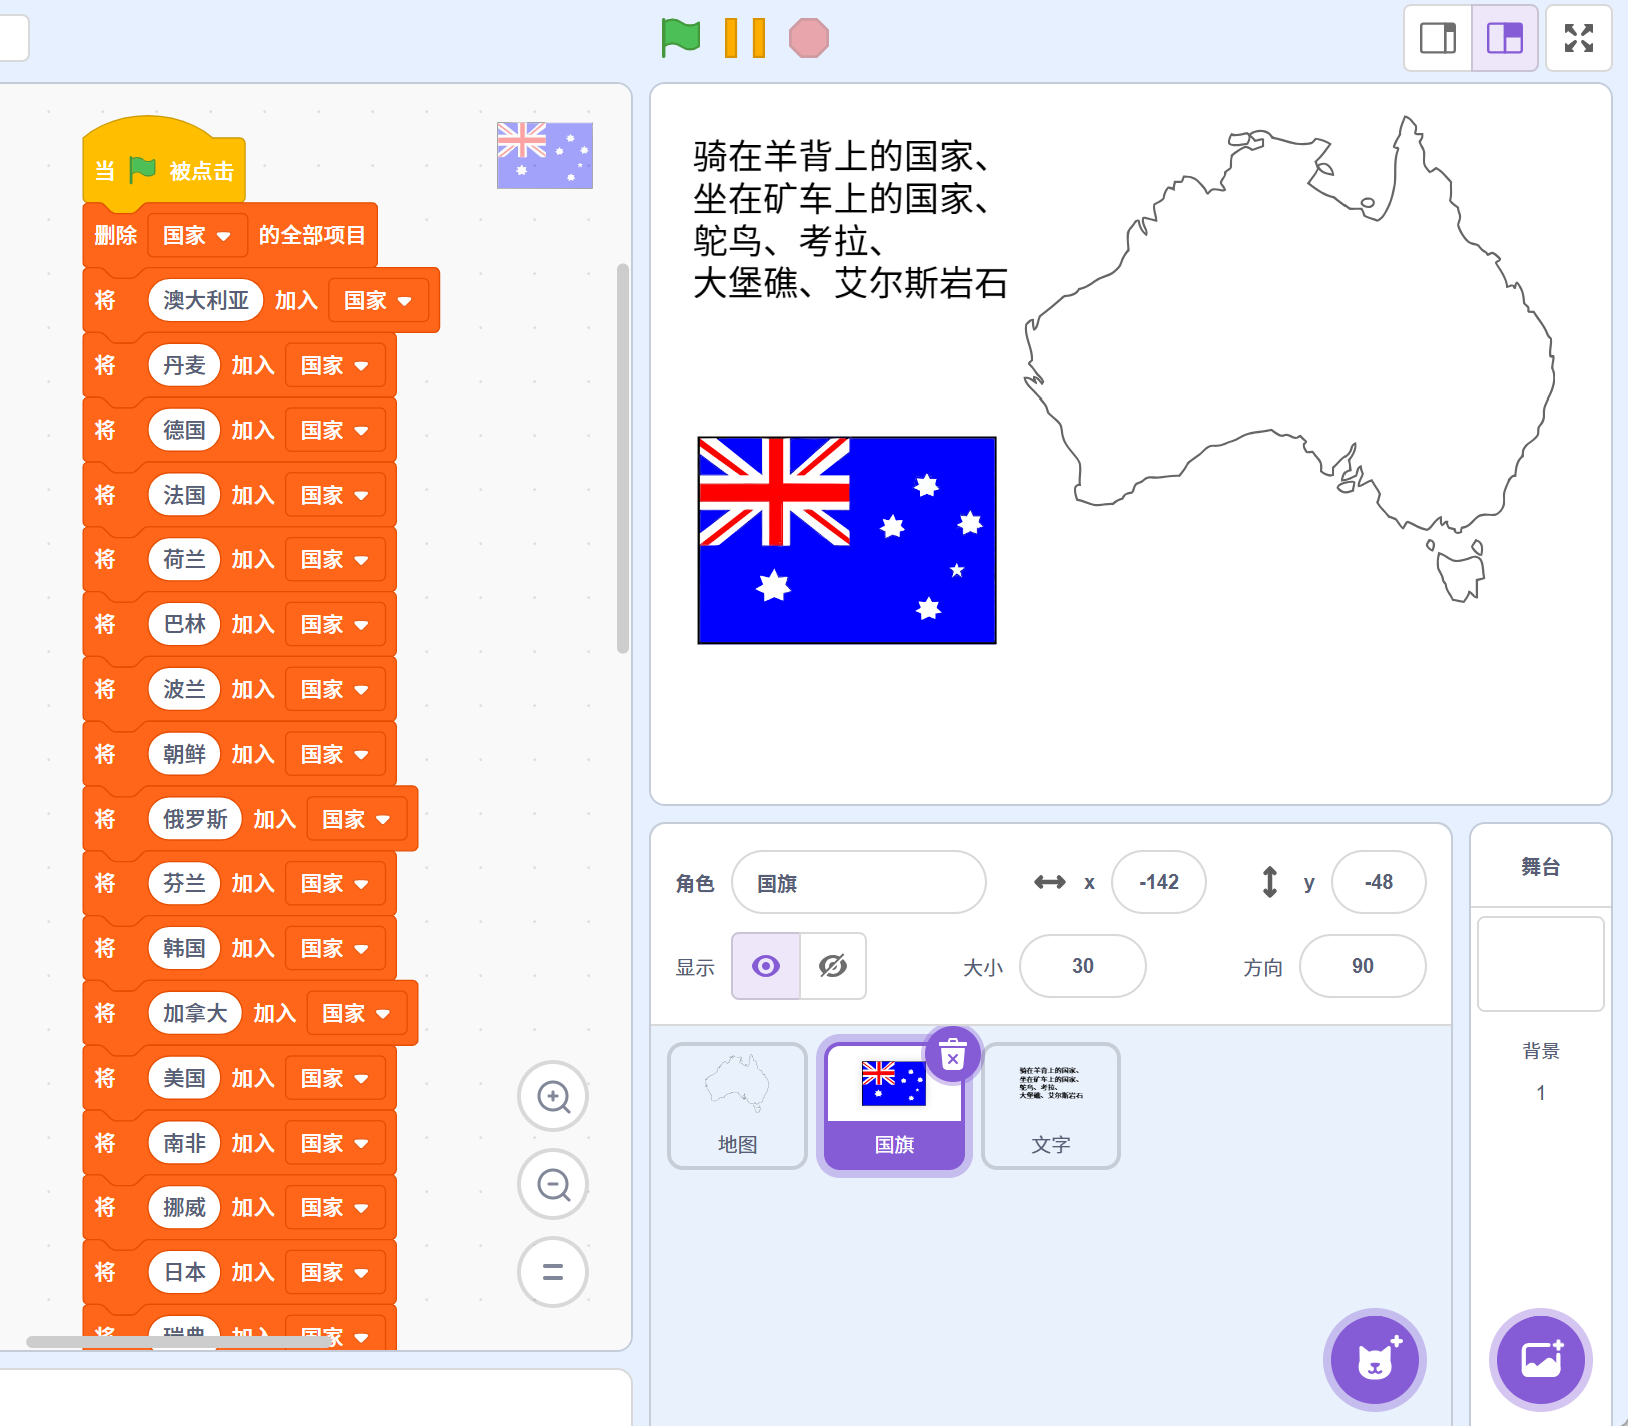
Task: Switch to large stage layout
Action: (1504, 38)
